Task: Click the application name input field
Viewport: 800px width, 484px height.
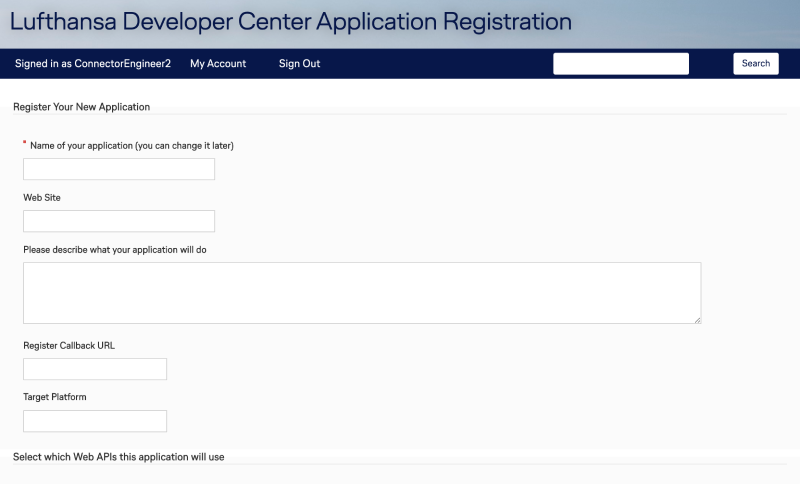Action: [x=119, y=169]
